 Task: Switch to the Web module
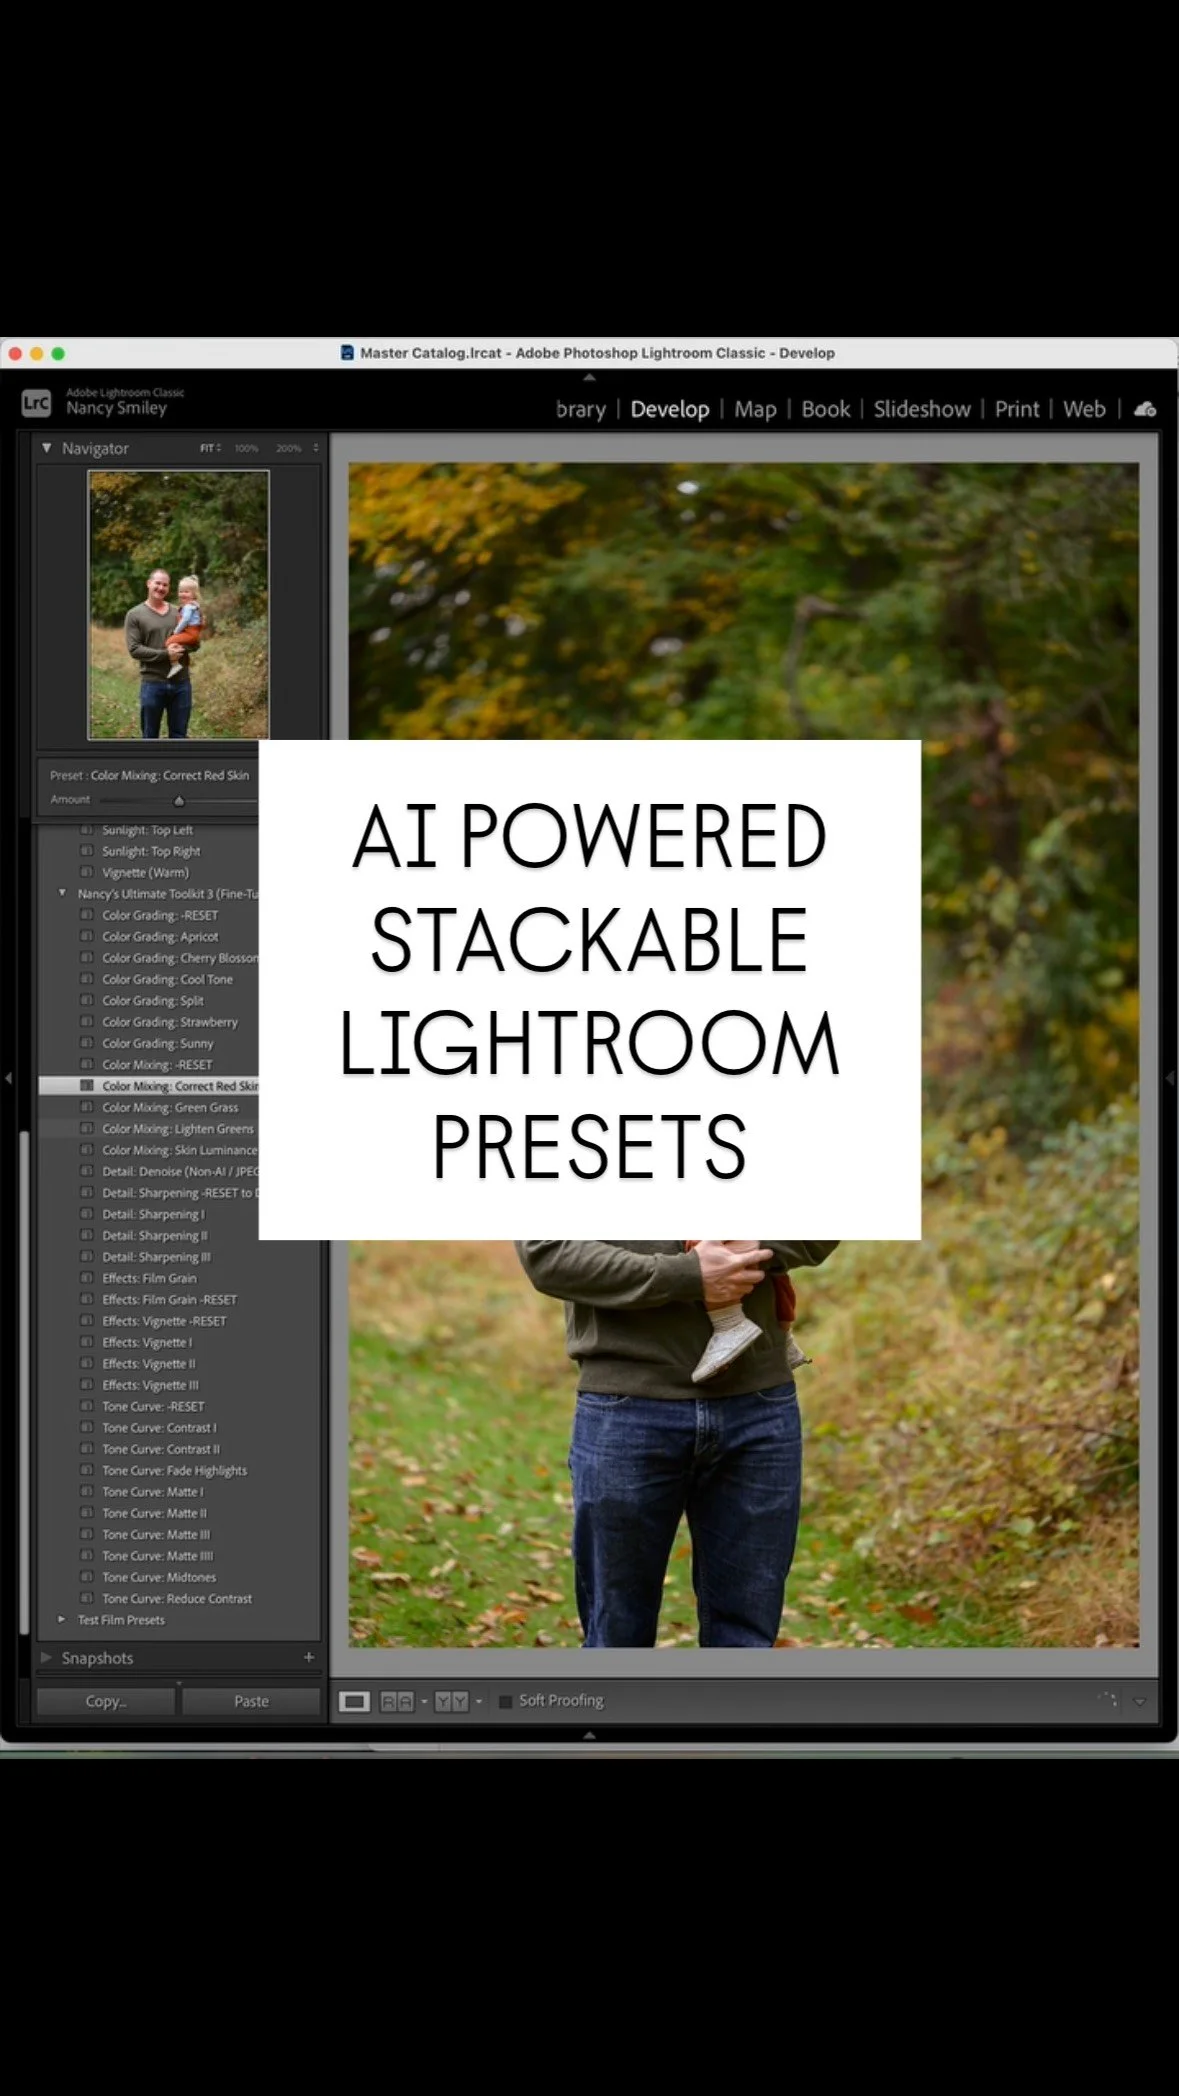point(1084,409)
